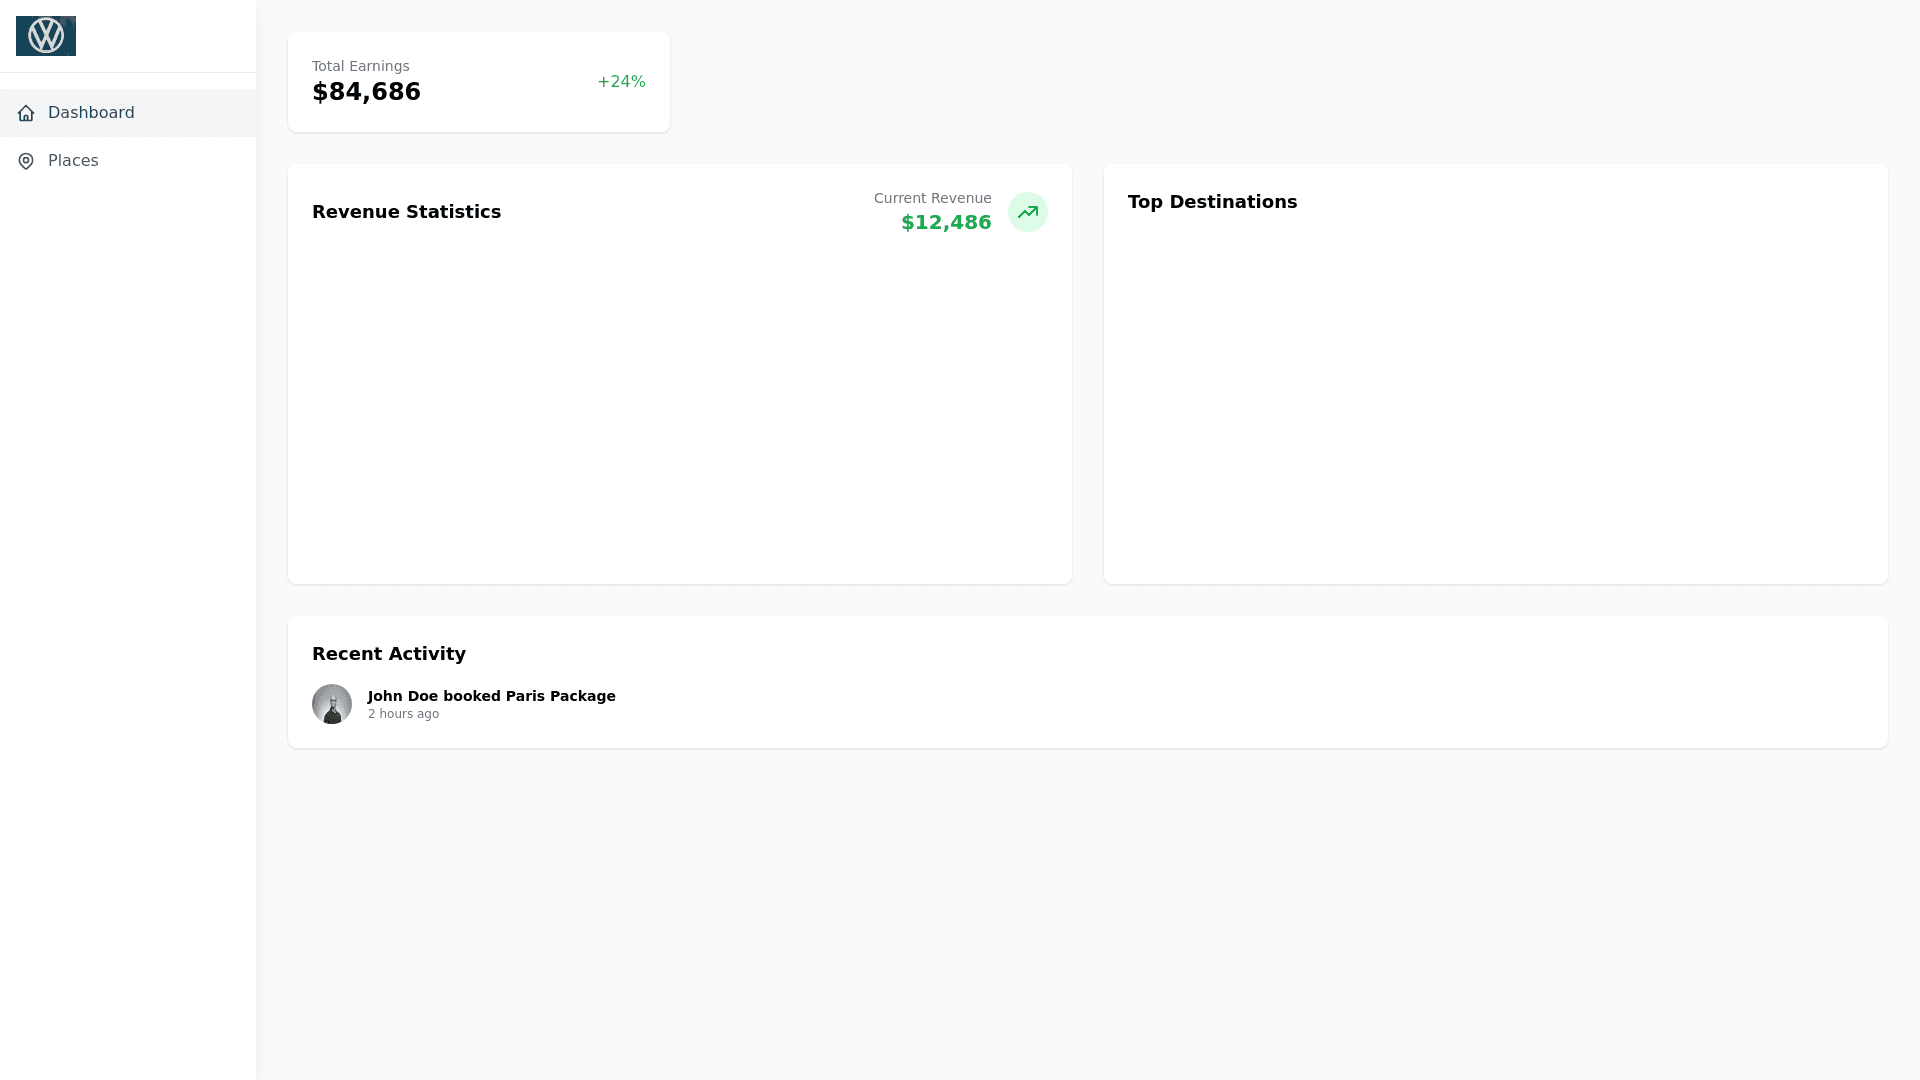
Task: Click empty Top Destinations panel area
Action: [x=1495, y=400]
